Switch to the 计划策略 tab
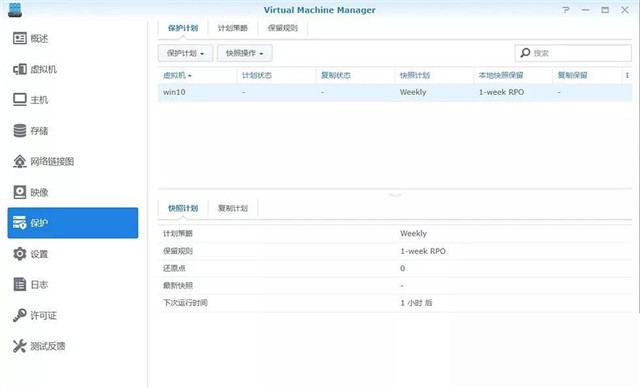The image size is (640, 388). pyautogui.click(x=233, y=28)
